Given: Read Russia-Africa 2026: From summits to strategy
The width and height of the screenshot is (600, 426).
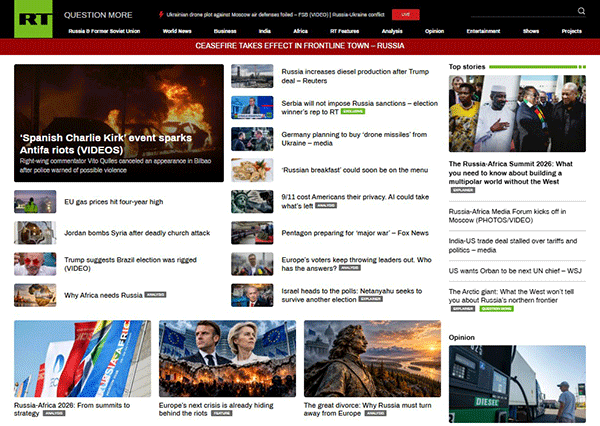Looking at the screenshot, I should pyautogui.click(x=72, y=409).
